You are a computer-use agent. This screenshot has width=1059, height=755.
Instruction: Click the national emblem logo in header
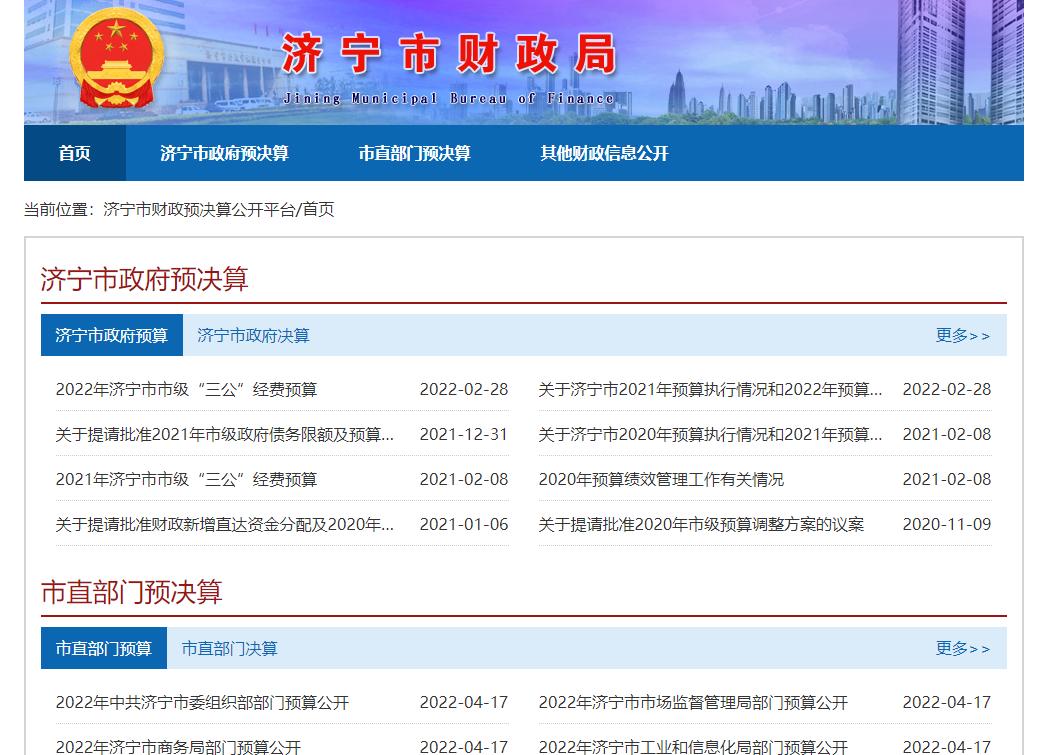(117, 59)
